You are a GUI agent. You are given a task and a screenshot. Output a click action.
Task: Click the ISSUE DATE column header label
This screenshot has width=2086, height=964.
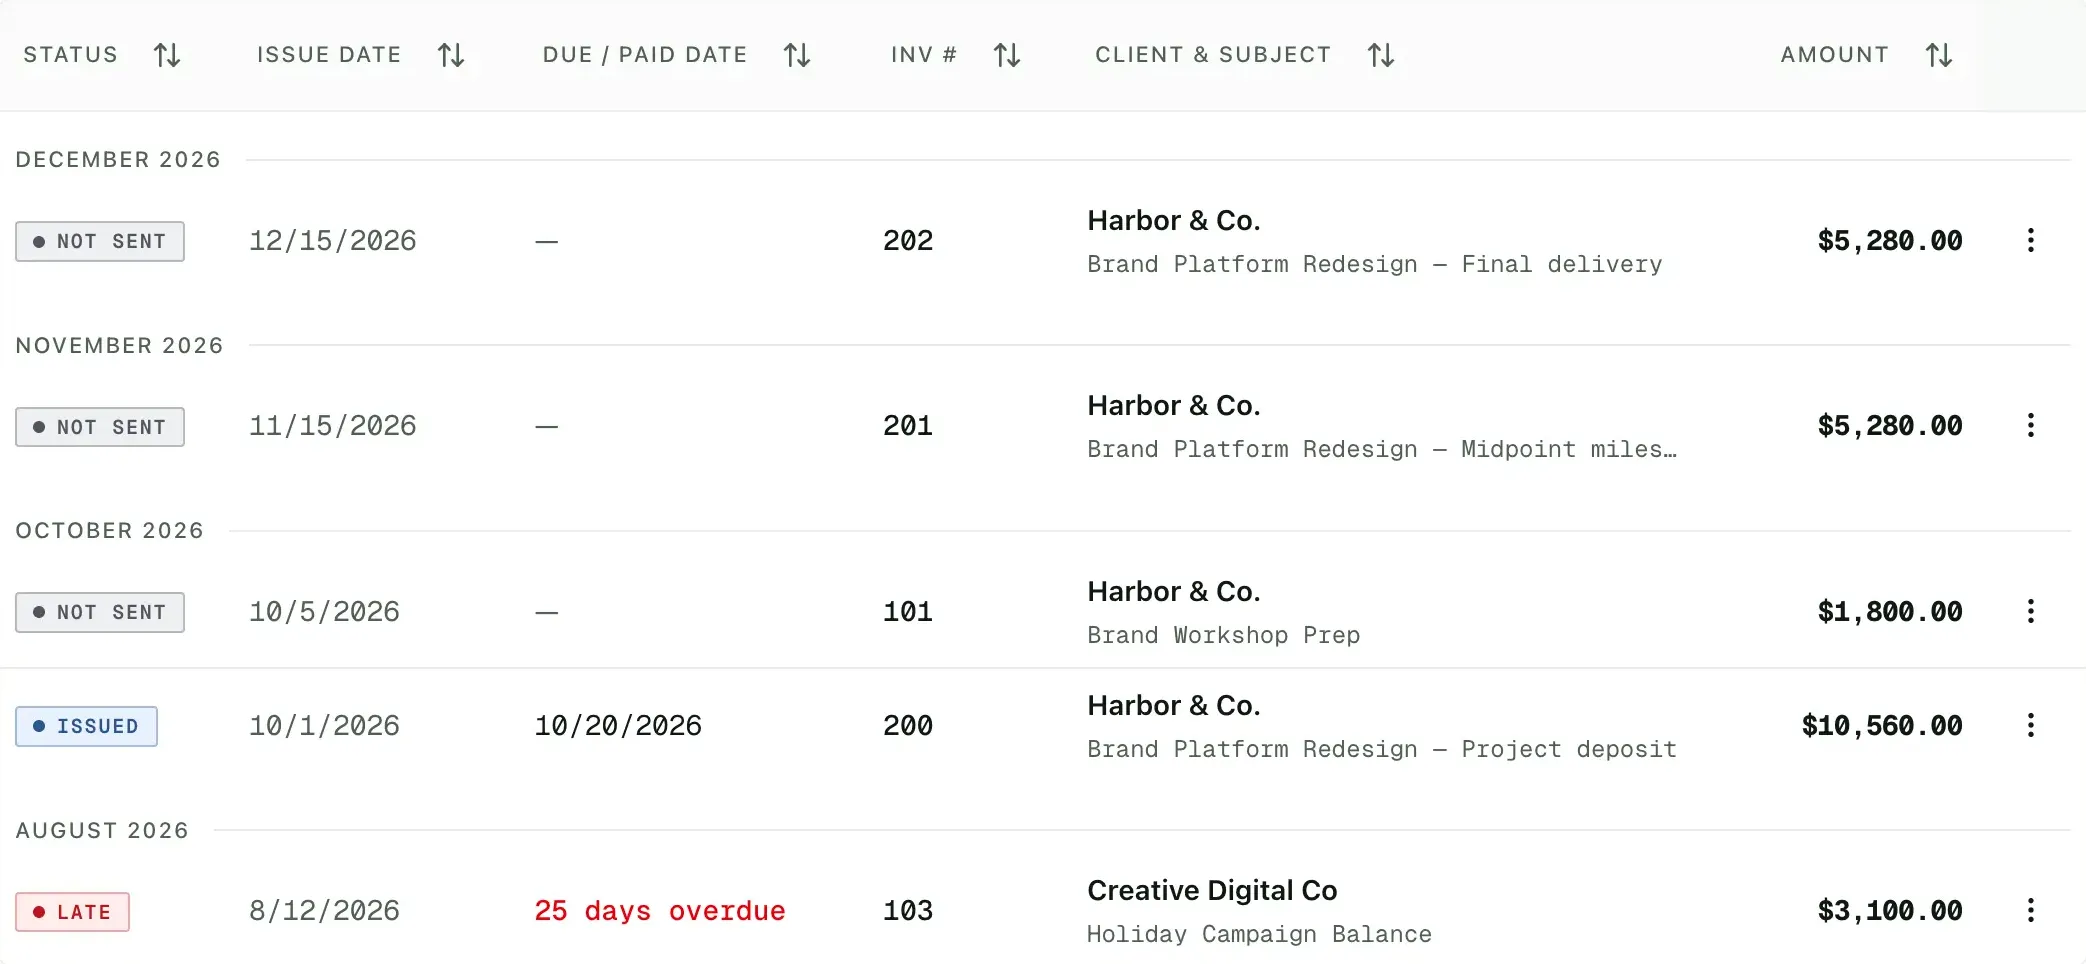point(329,55)
